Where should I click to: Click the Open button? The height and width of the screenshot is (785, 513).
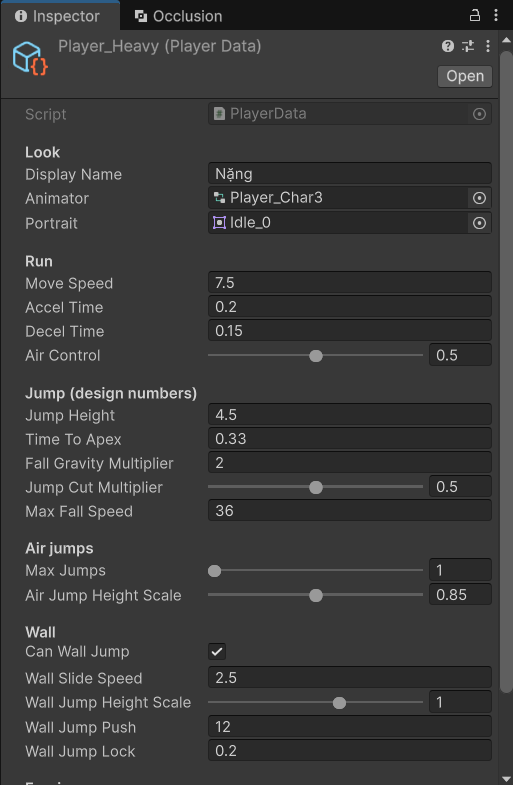pyautogui.click(x=465, y=76)
